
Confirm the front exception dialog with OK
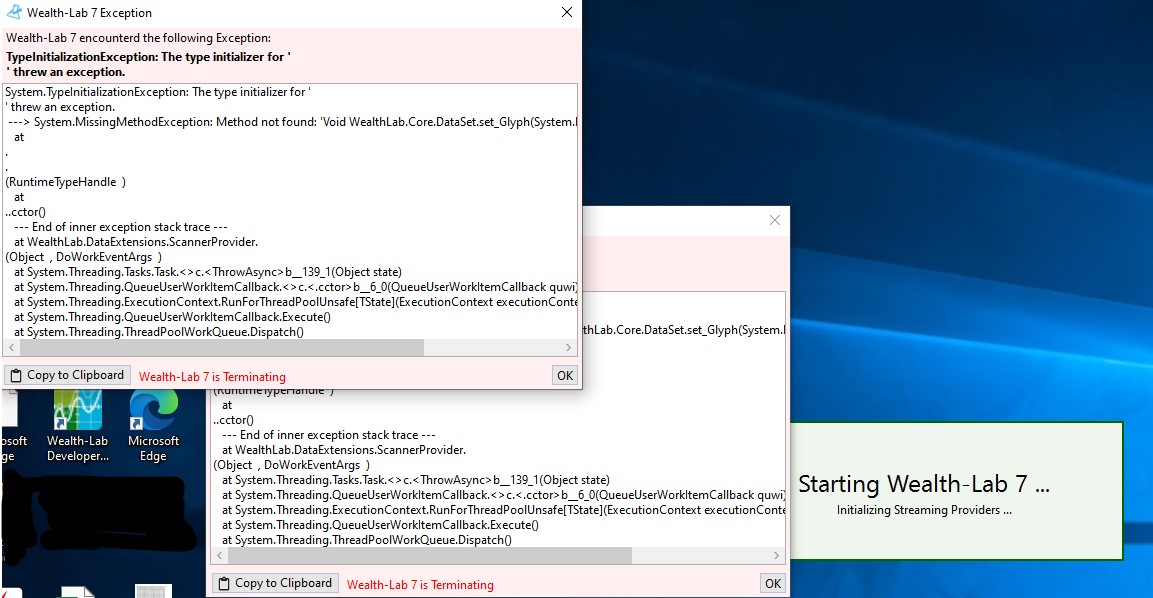(565, 375)
